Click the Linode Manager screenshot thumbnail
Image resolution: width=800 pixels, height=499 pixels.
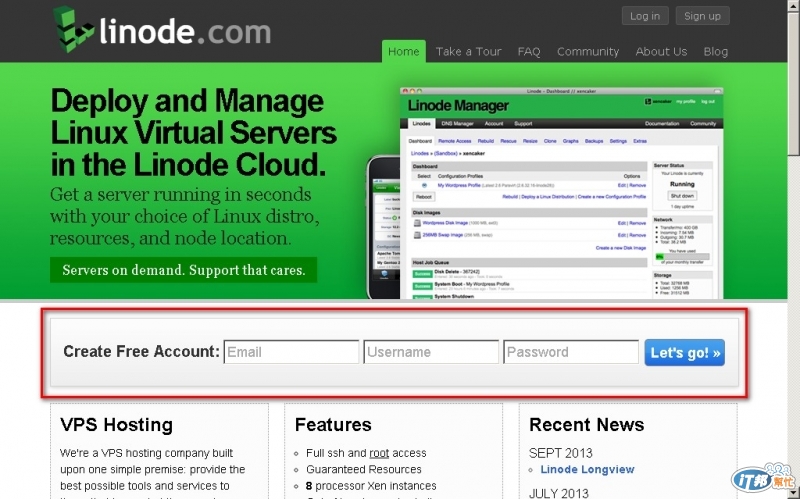561,193
